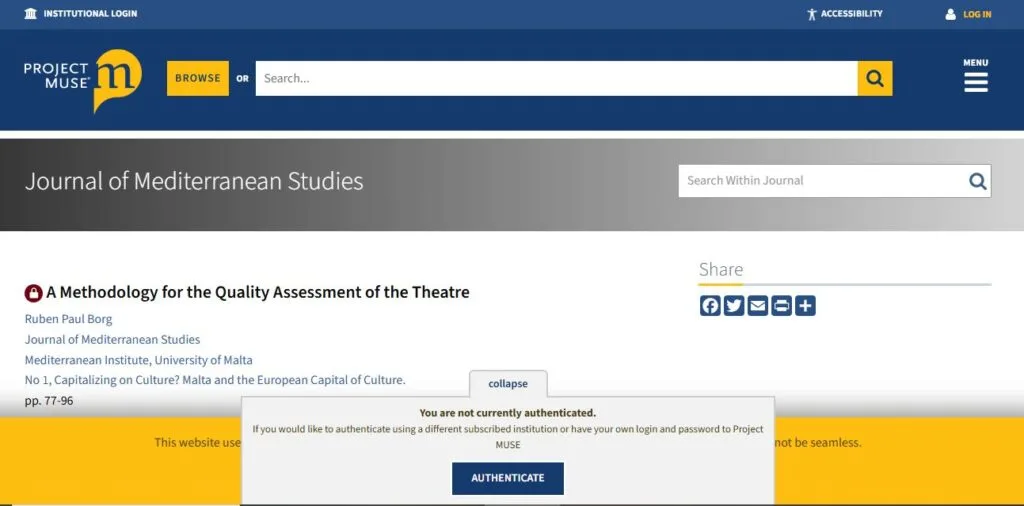
Task: Click the Project MUSE logo
Action: tap(83, 79)
